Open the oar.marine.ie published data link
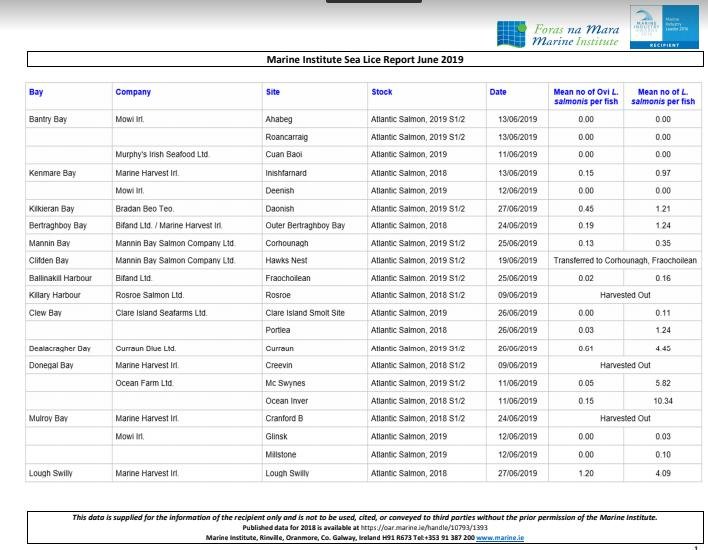This screenshot has height=550, width=708. [x=410, y=527]
